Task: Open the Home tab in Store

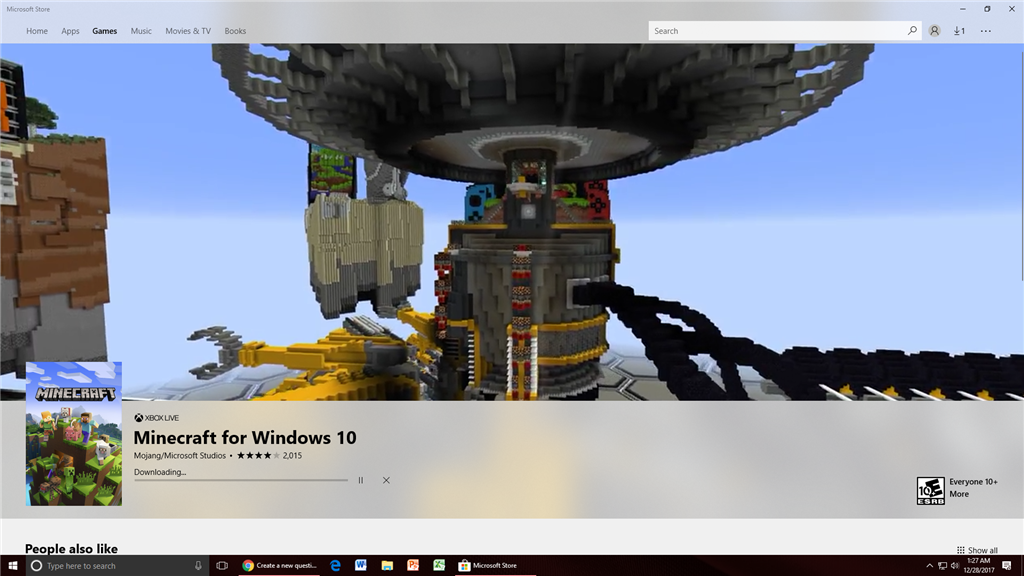Action: click(37, 31)
